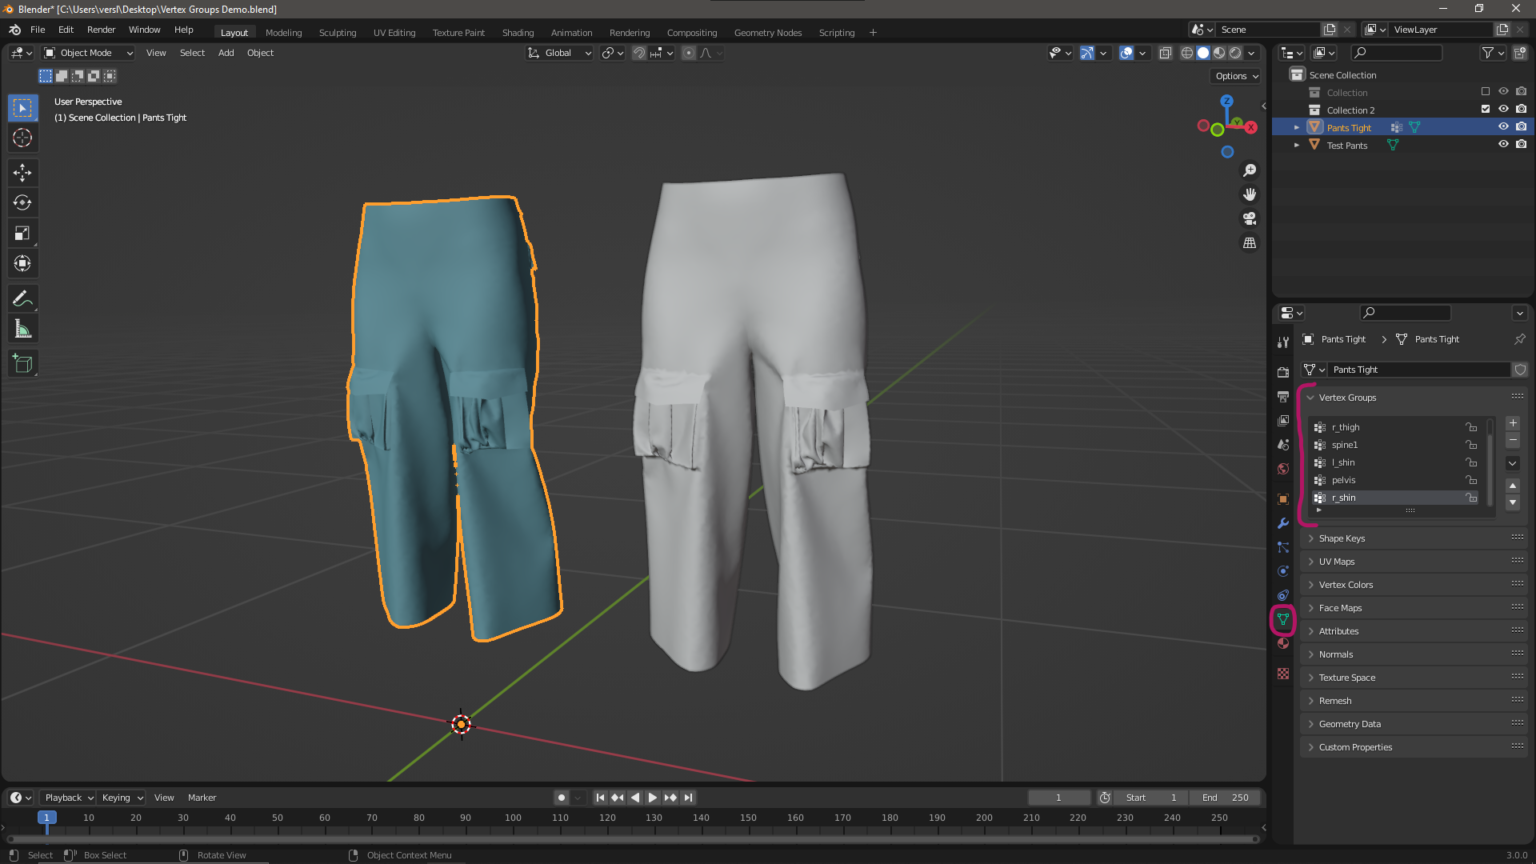This screenshot has height=864, width=1536.
Task: Open the Object Constraints properties tab
Action: [1283, 595]
